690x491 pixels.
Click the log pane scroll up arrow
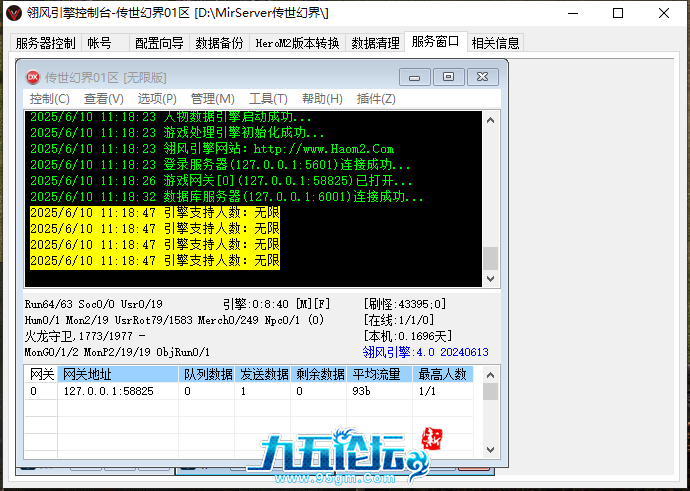pos(491,120)
